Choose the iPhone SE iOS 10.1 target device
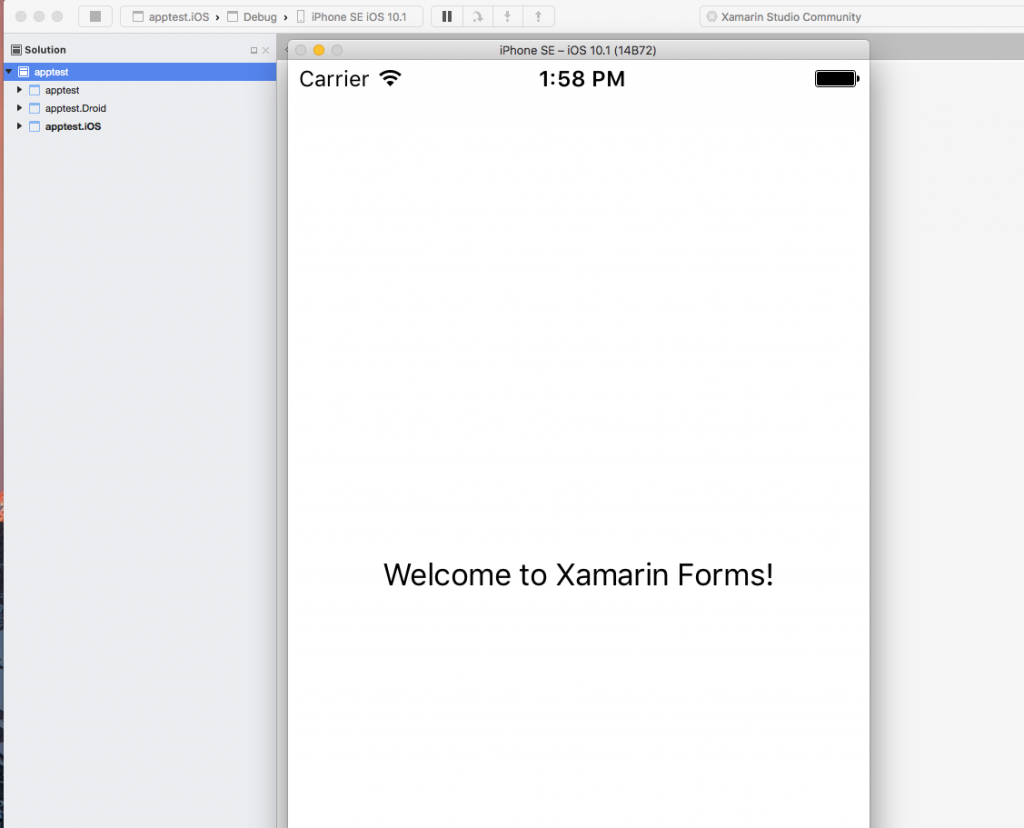The image size is (1024, 828). coord(351,17)
